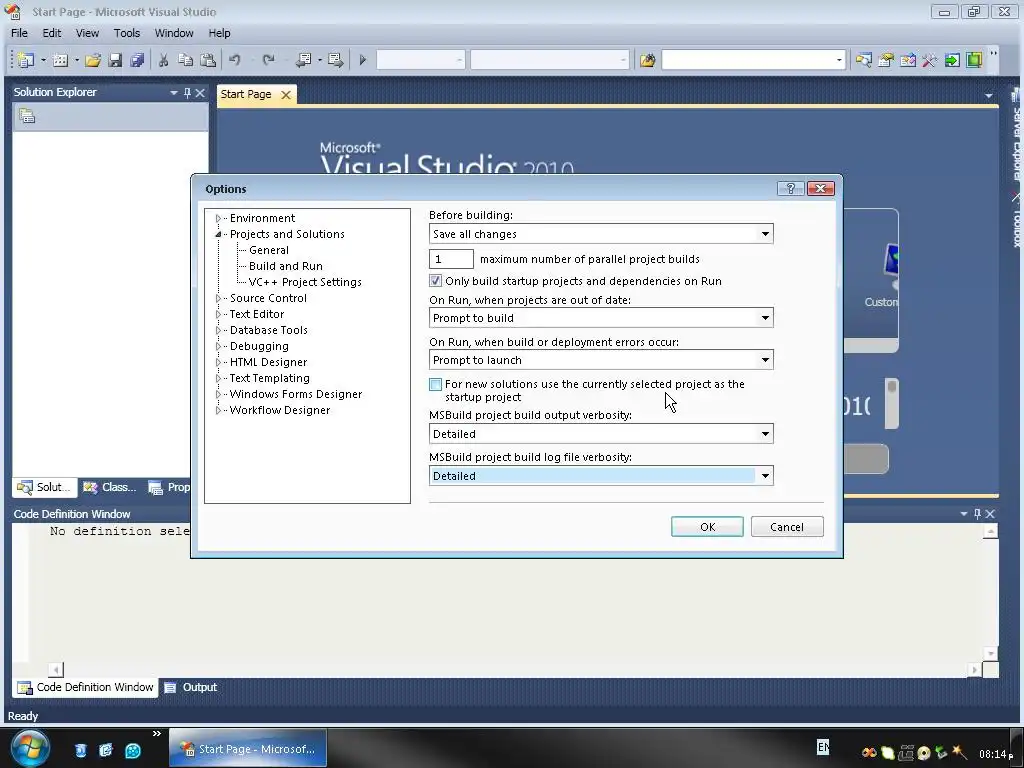1024x768 pixels.
Task: Select 'HTML Designer' in options tree
Action: (268, 362)
